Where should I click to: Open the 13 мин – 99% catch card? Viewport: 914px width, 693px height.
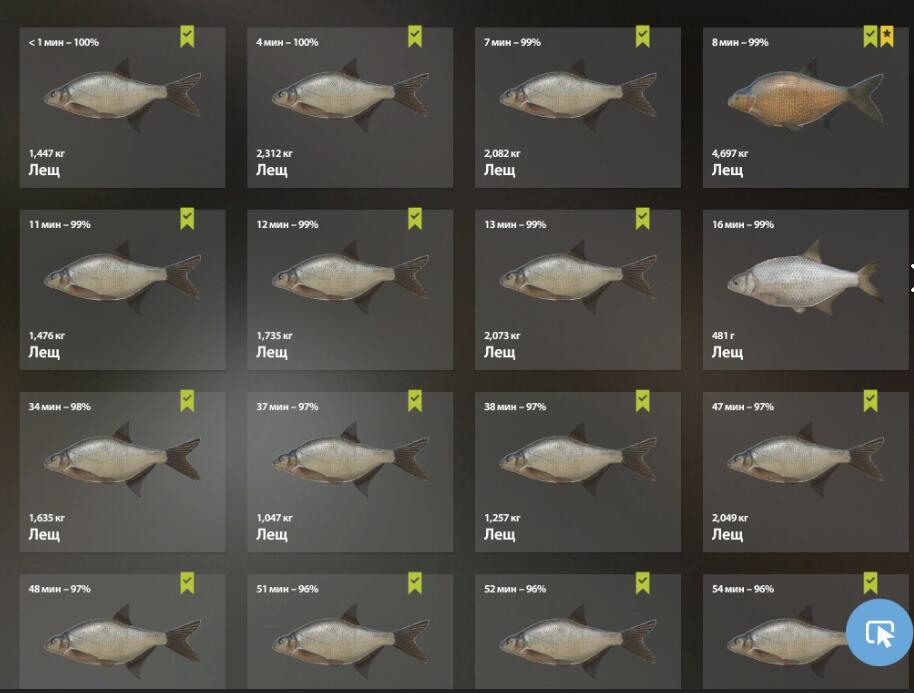pyautogui.click(x=578, y=290)
